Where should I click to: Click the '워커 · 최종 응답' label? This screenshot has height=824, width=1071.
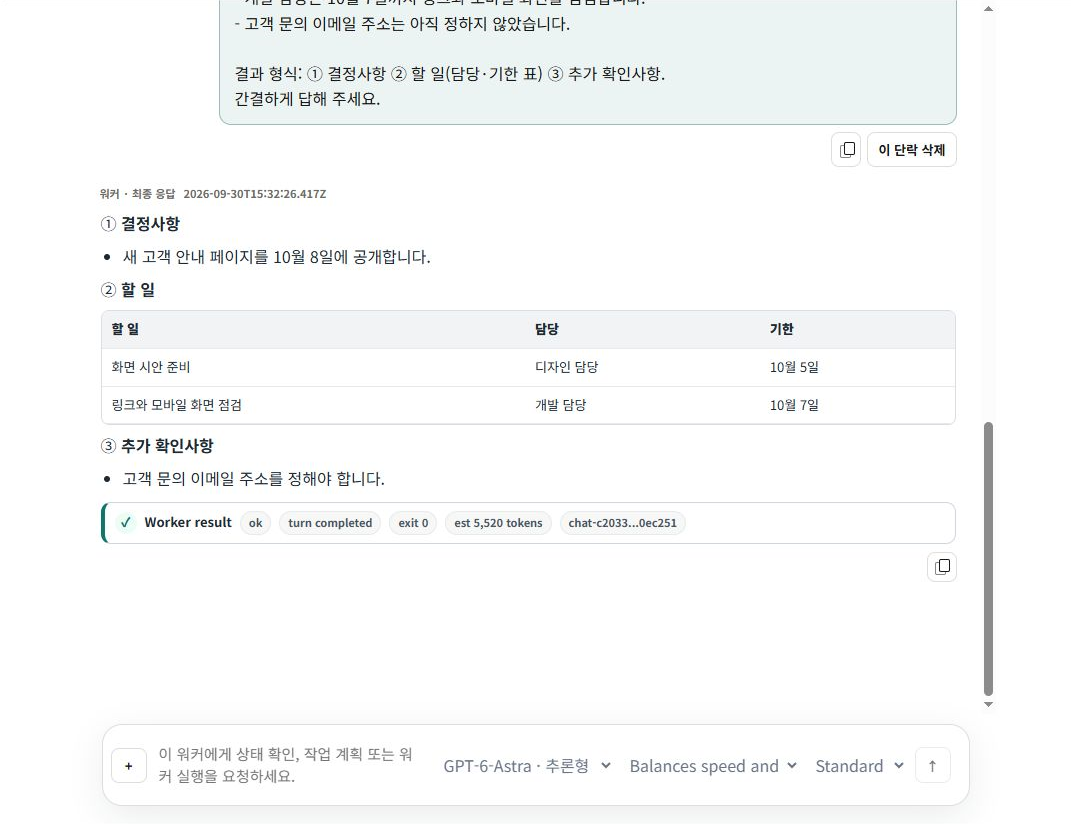click(x=137, y=194)
